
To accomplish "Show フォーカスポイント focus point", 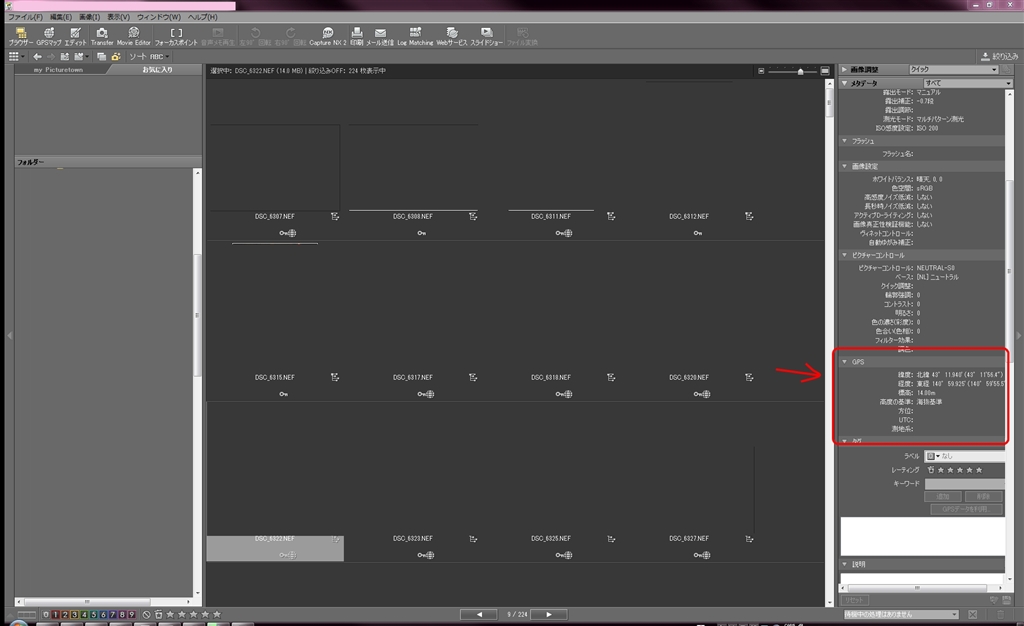I will coord(176,36).
